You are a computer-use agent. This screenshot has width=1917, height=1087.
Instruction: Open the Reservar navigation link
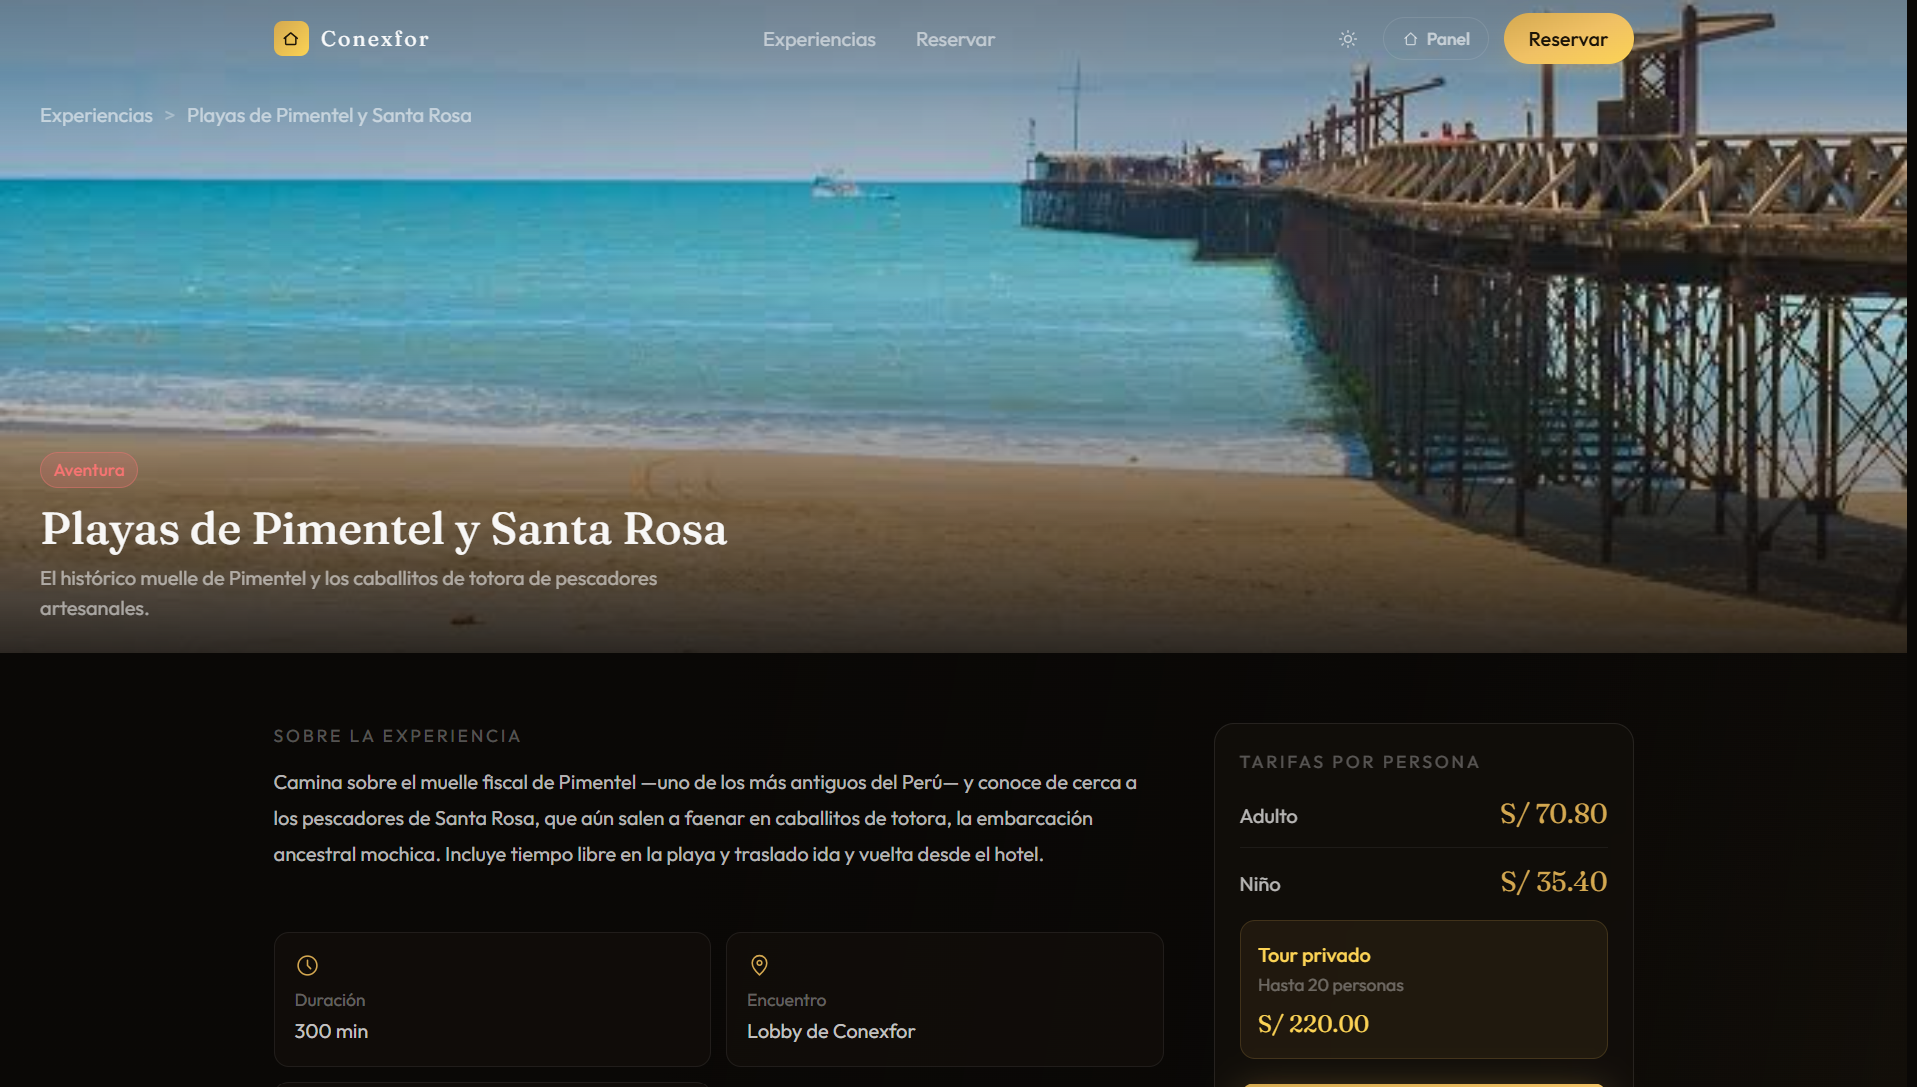[955, 39]
